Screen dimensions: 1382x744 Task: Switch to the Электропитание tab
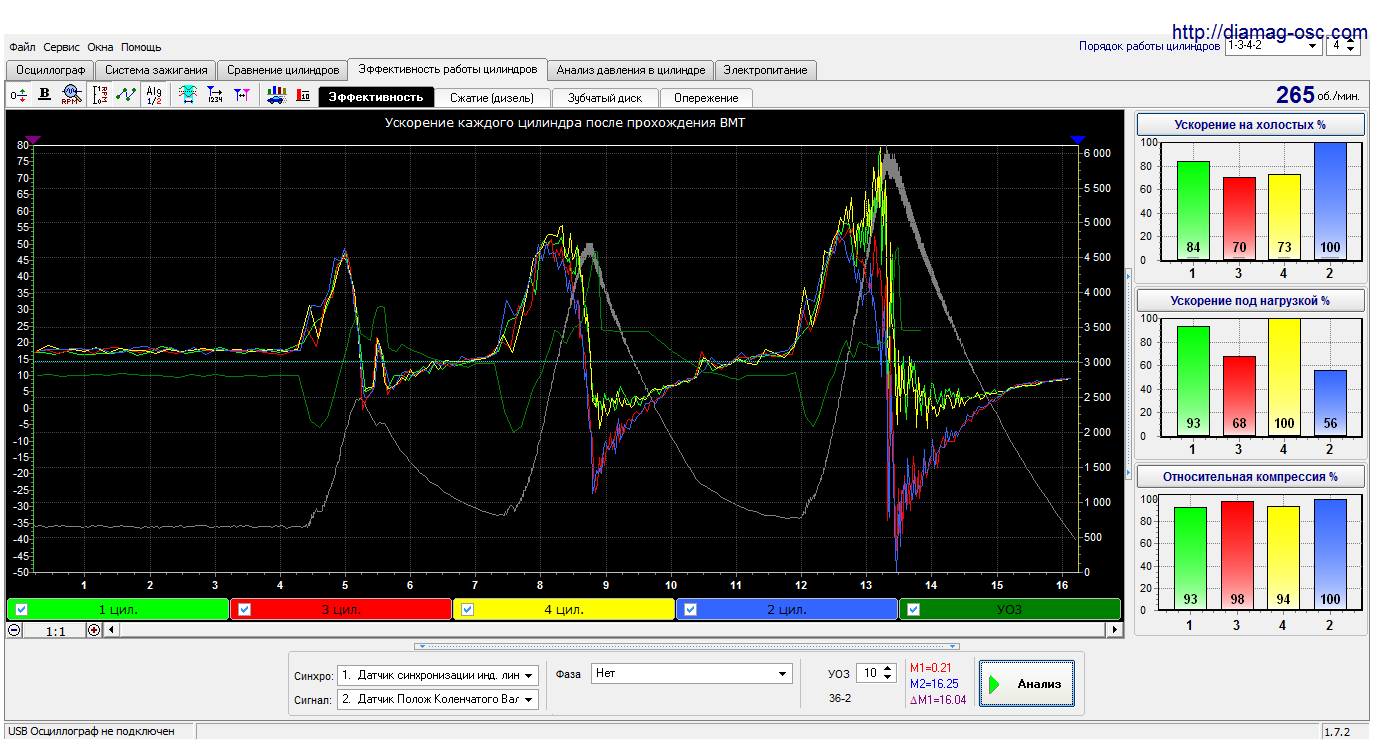click(x=766, y=70)
